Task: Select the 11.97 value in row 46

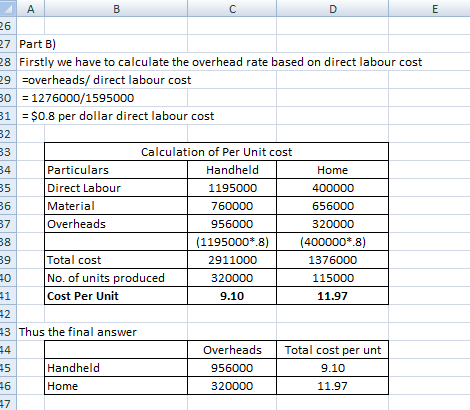Action: [333, 386]
